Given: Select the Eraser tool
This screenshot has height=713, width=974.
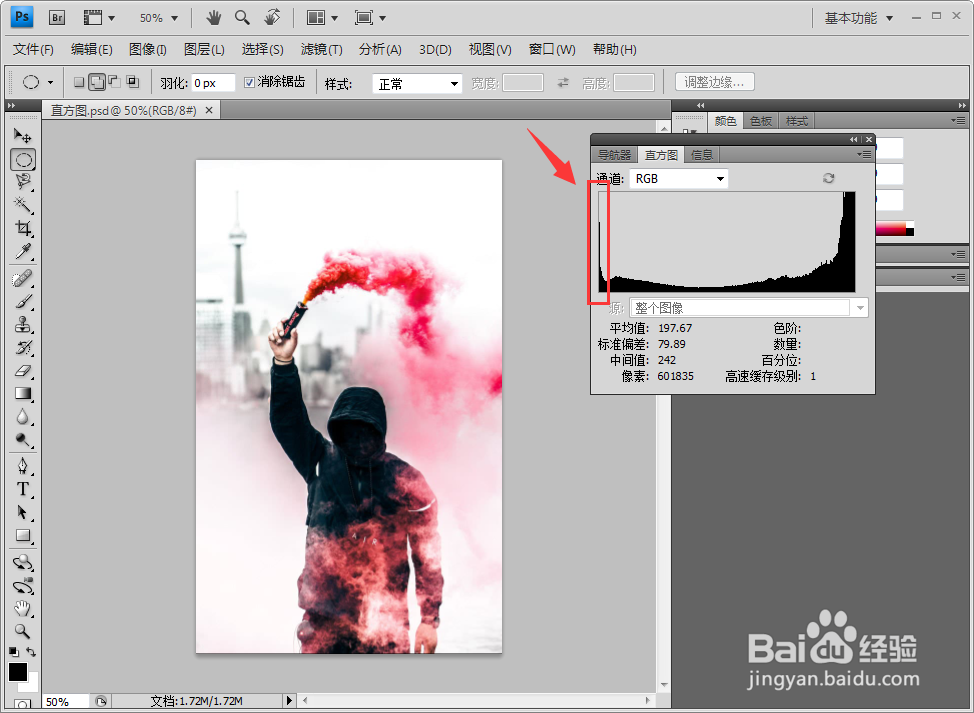Looking at the screenshot, I should coord(23,371).
